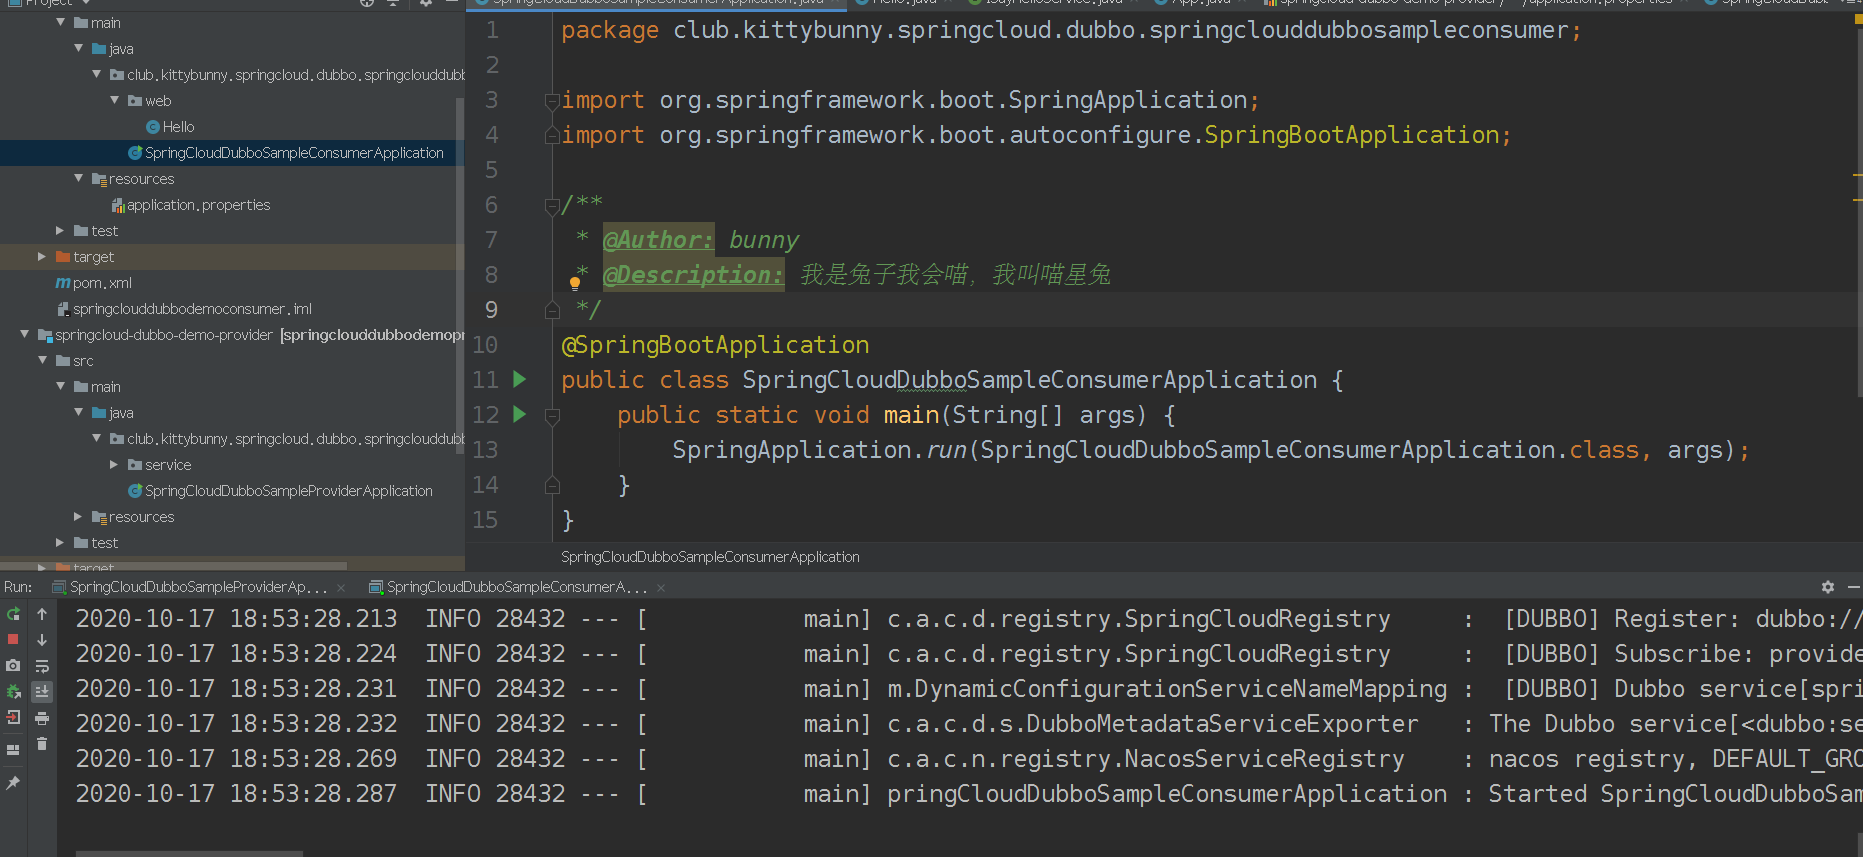The height and width of the screenshot is (857, 1863).
Task: Switch to SpringCloudDubboSampleProviderAp... run tab
Action: [x=198, y=587]
